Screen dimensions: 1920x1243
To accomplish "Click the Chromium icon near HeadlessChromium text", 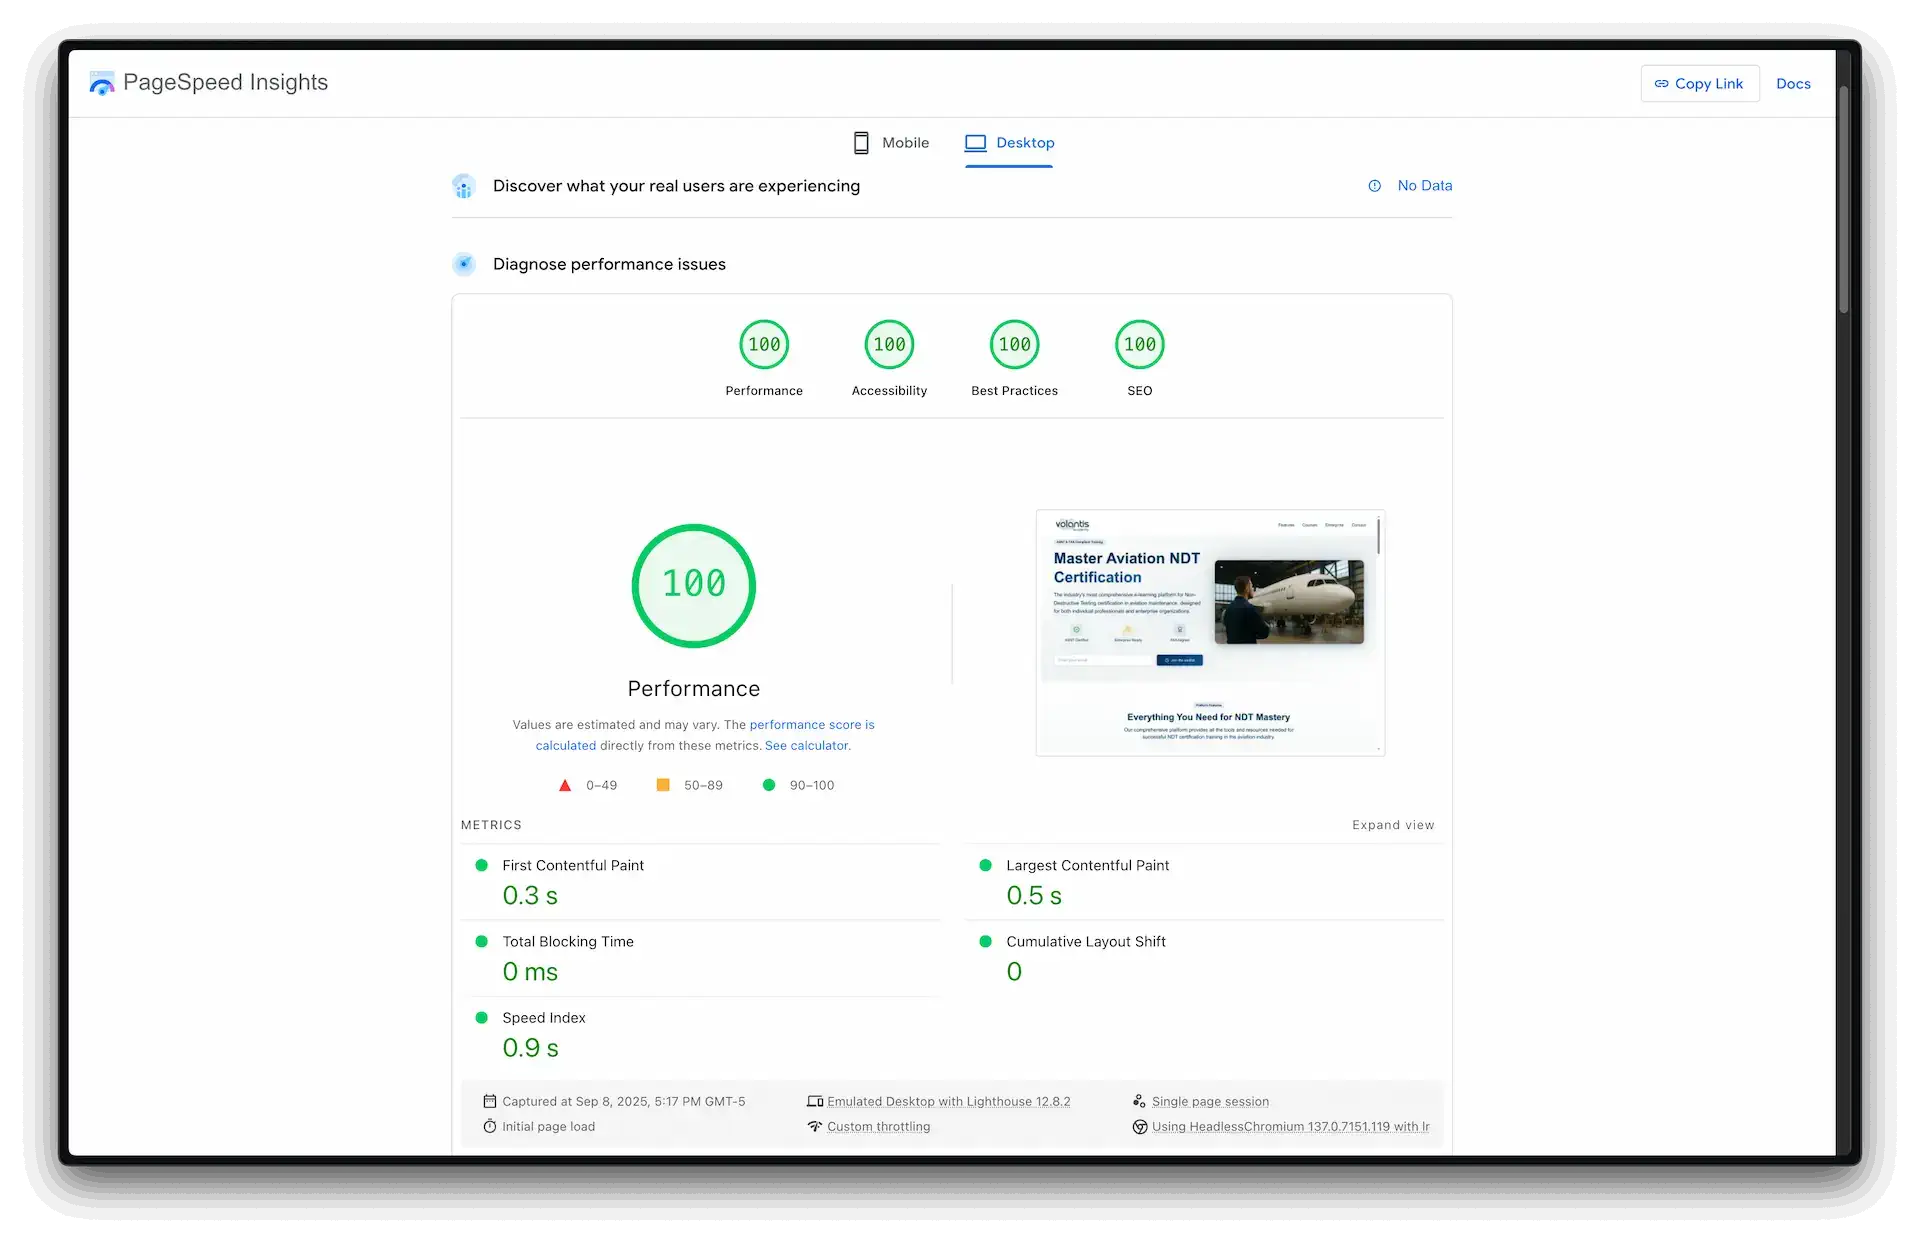I will pyautogui.click(x=1139, y=1127).
